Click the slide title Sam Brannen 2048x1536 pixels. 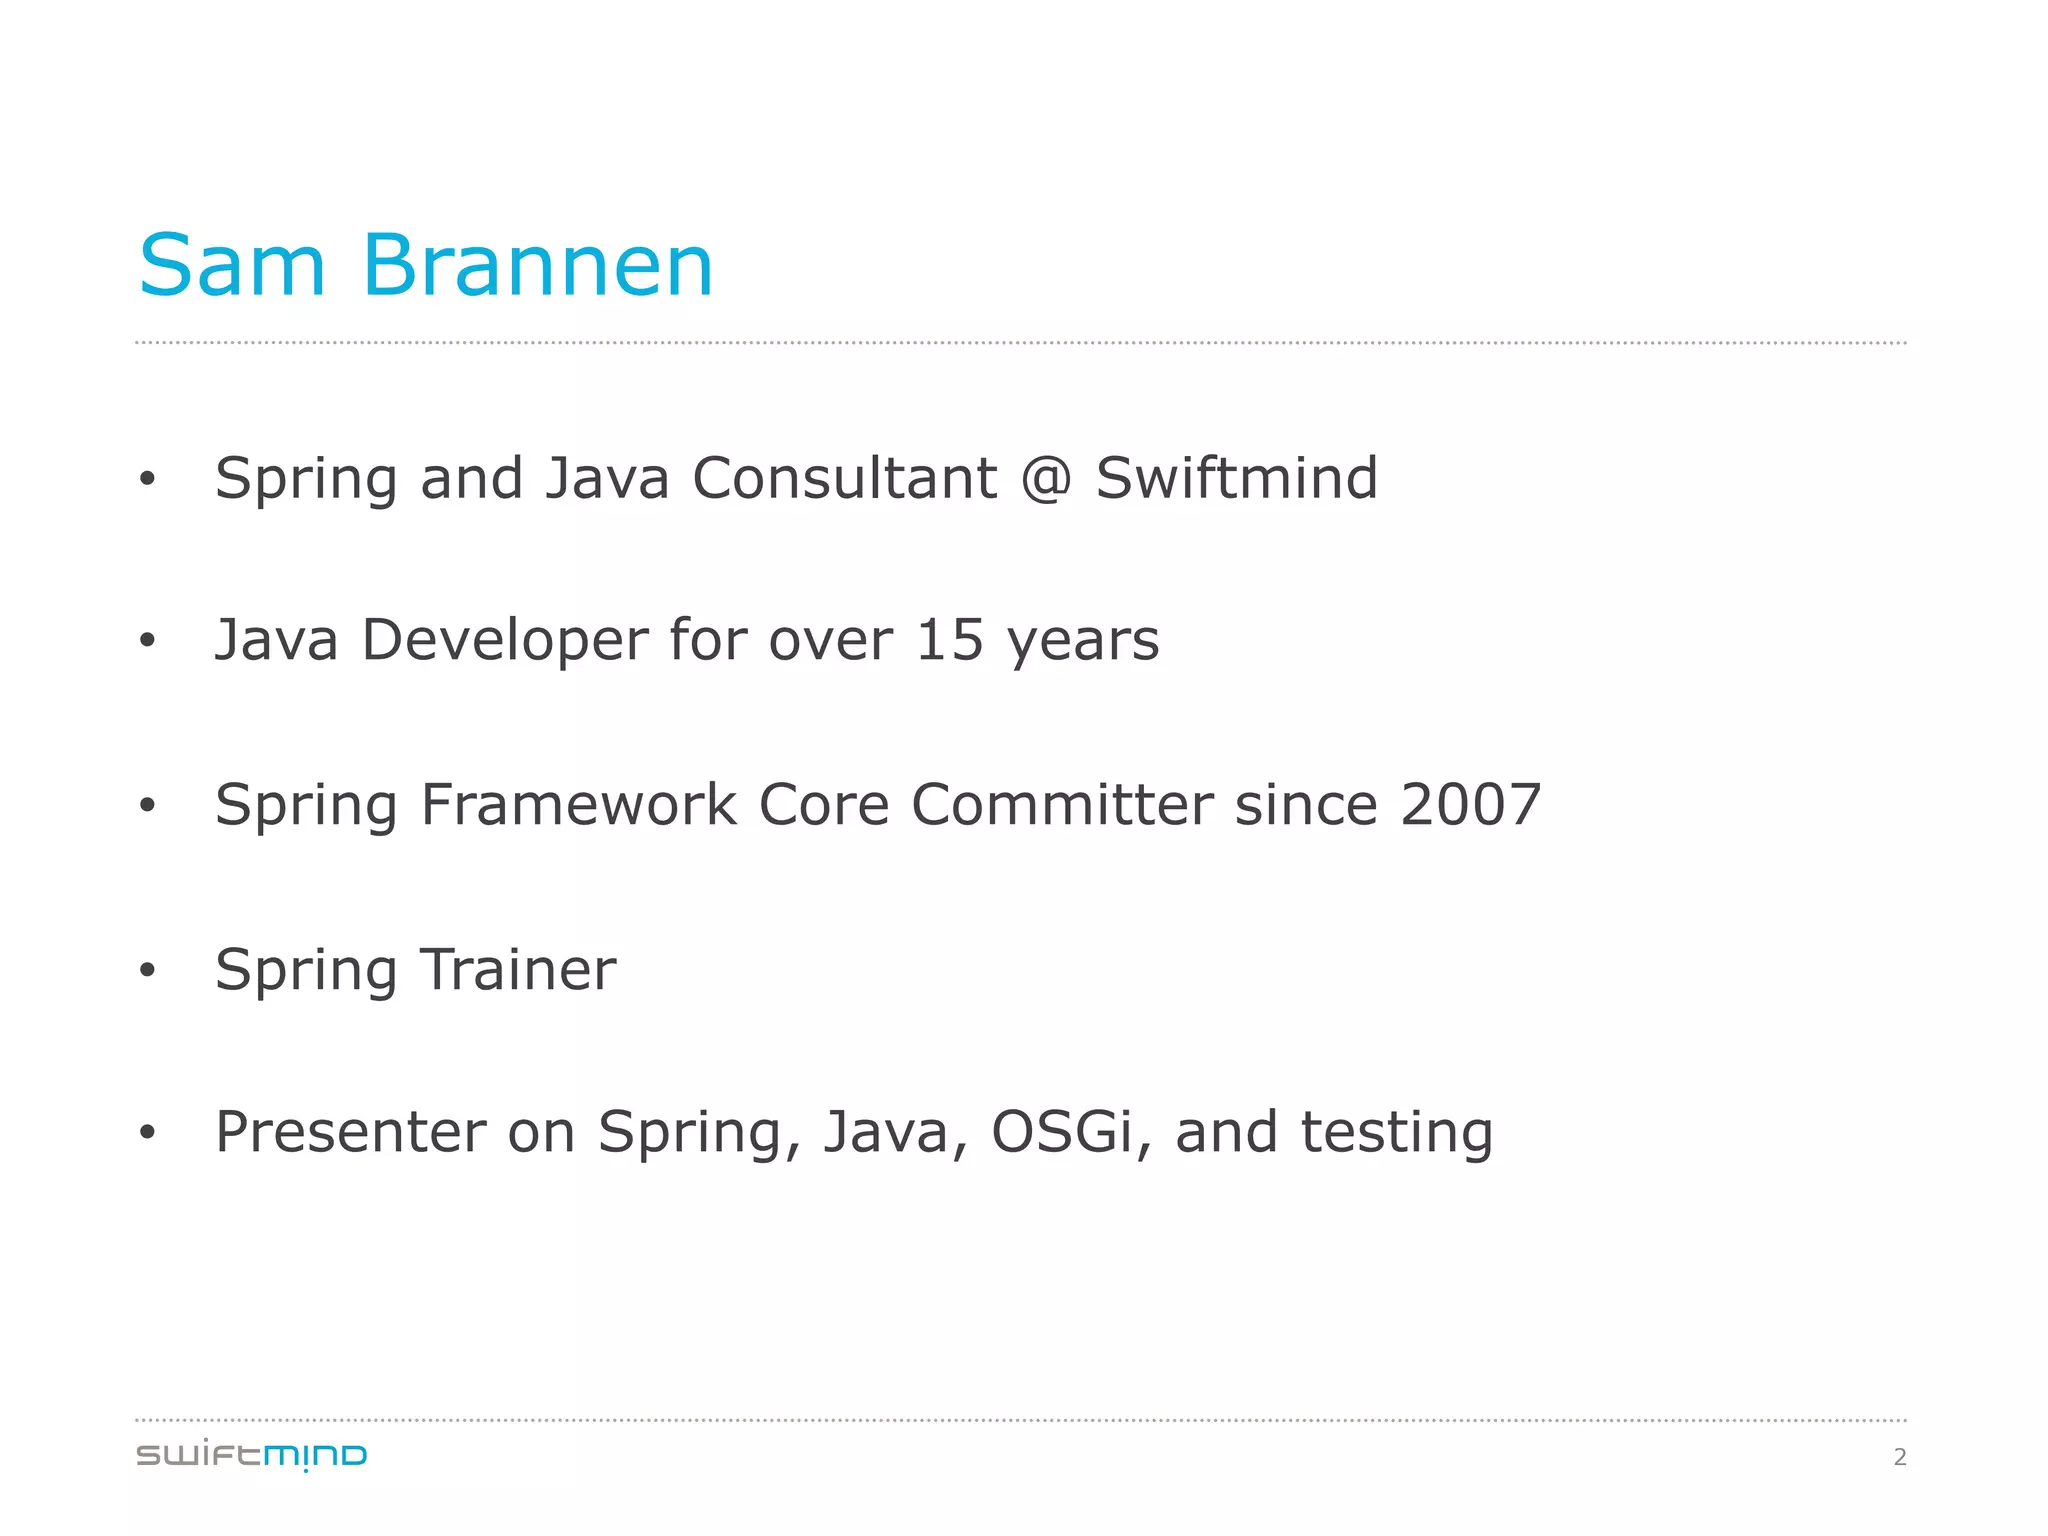click(426, 266)
